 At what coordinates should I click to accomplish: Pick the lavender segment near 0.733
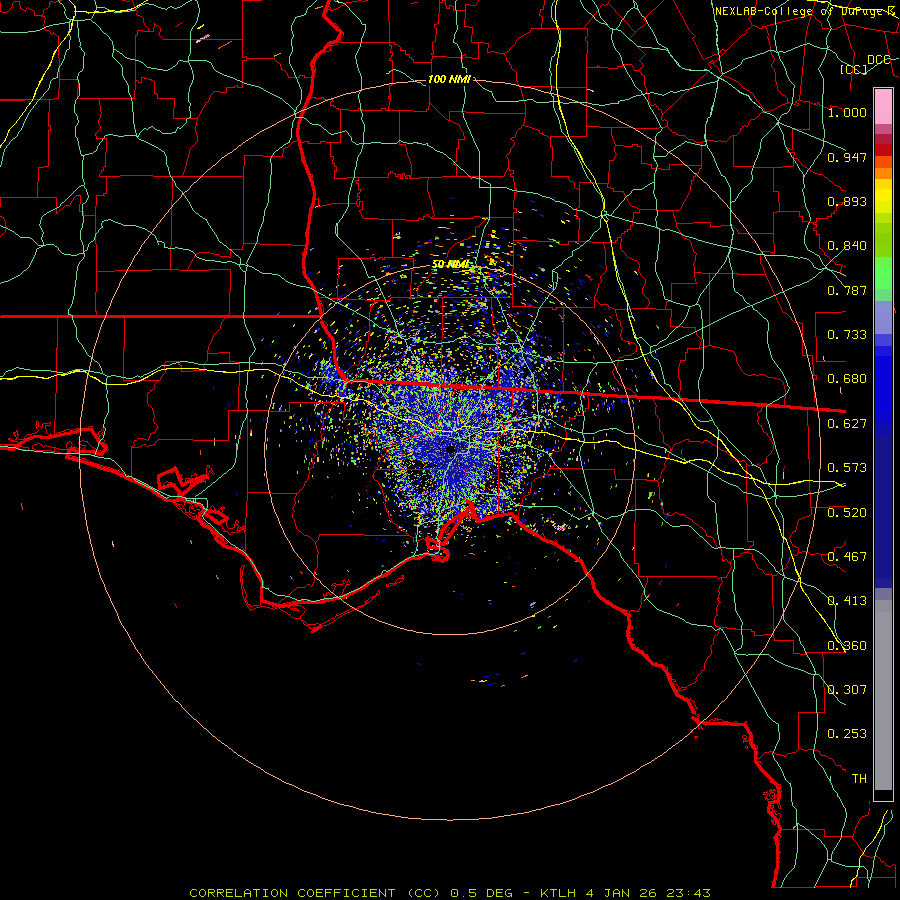pyautogui.click(x=883, y=318)
